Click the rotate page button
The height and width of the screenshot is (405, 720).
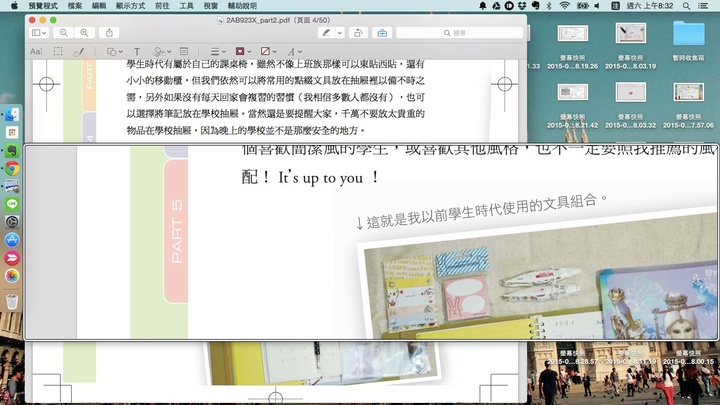(x=358, y=33)
